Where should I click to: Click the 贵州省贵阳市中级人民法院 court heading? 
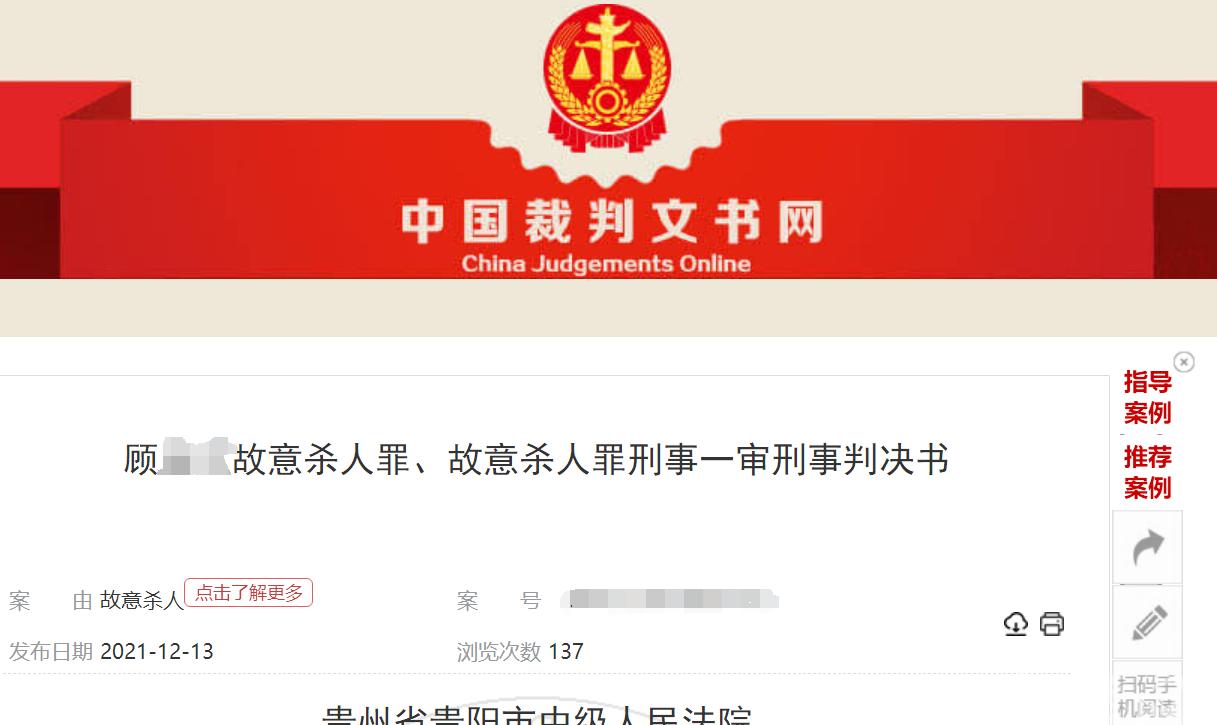[x=536, y=715]
